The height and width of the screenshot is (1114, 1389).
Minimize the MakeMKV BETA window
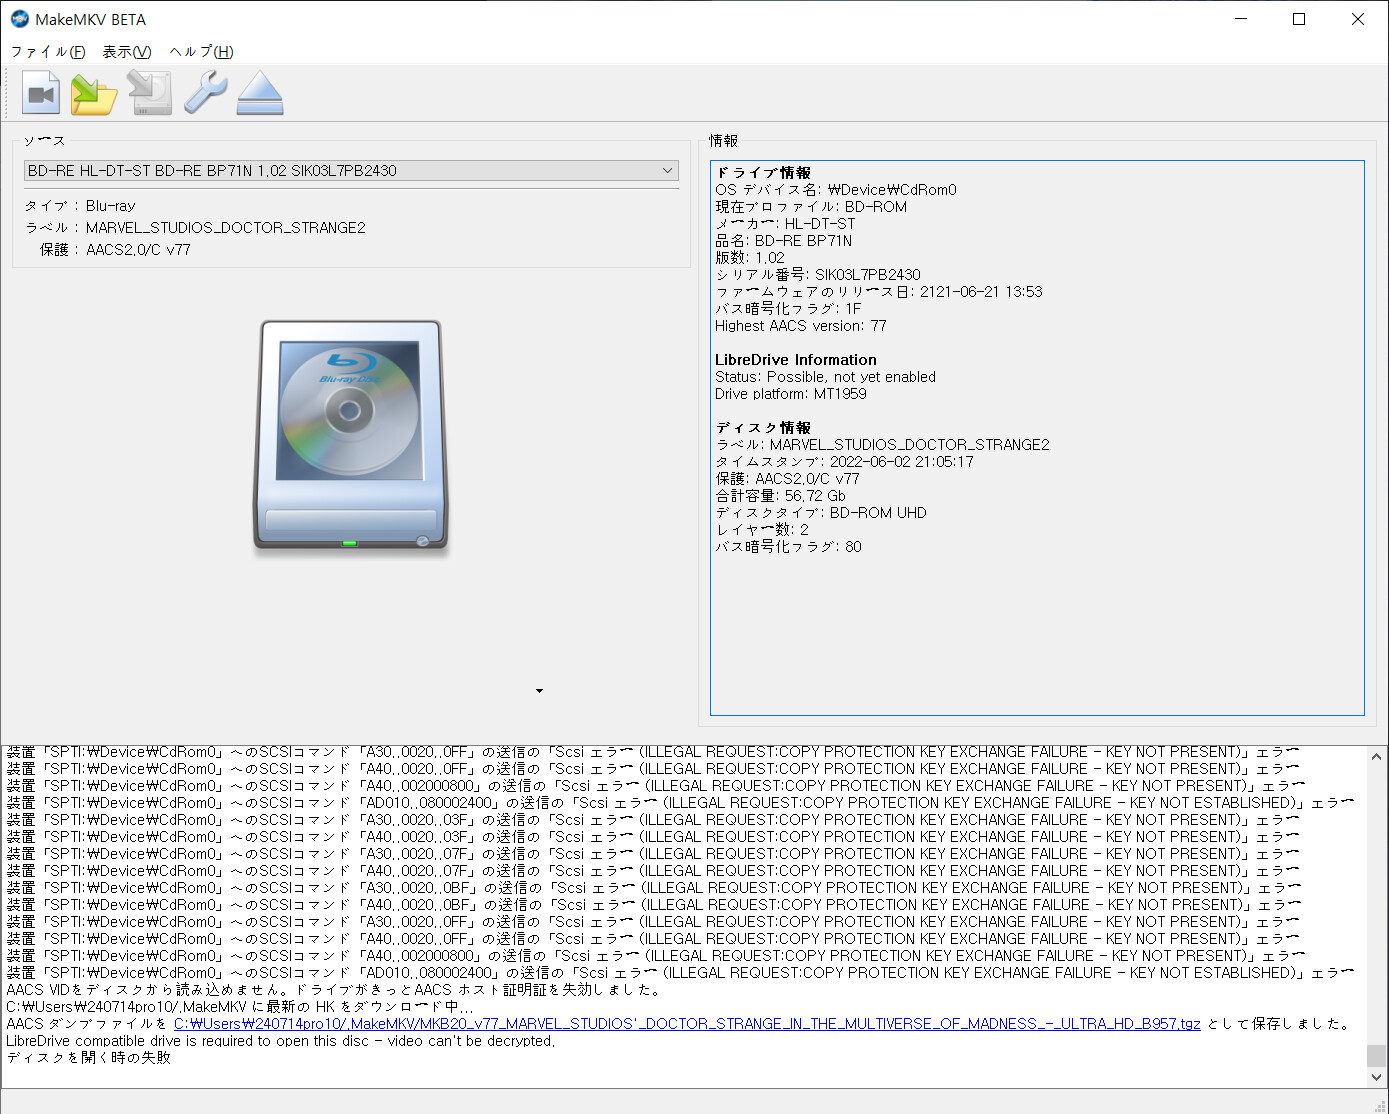[x=1241, y=19]
